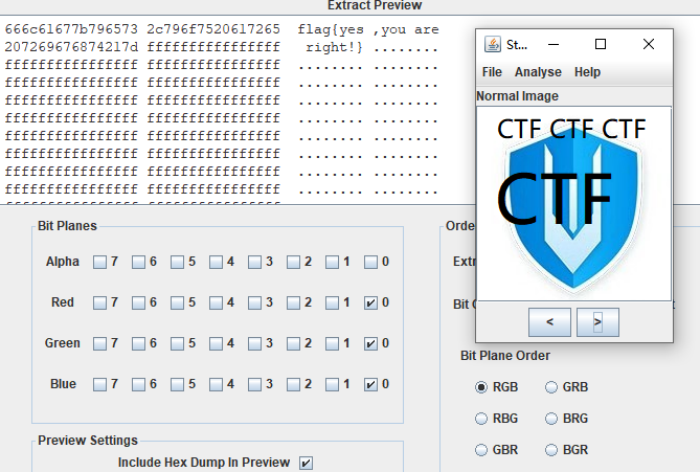Click the Java icon in StegSolve title bar
This screenshot has height=472, width=700.
click(492, 45)
